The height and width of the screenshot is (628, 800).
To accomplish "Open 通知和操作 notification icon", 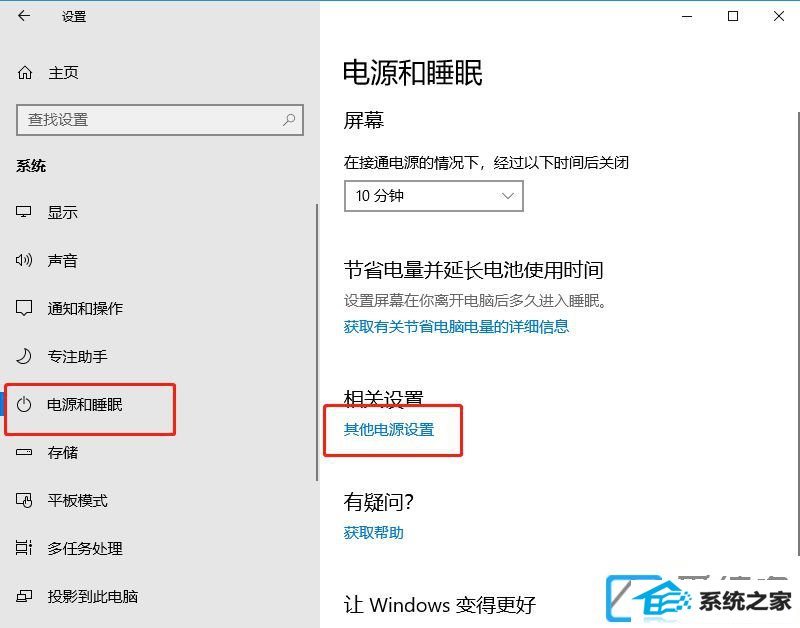I will (x=23, y=308).
